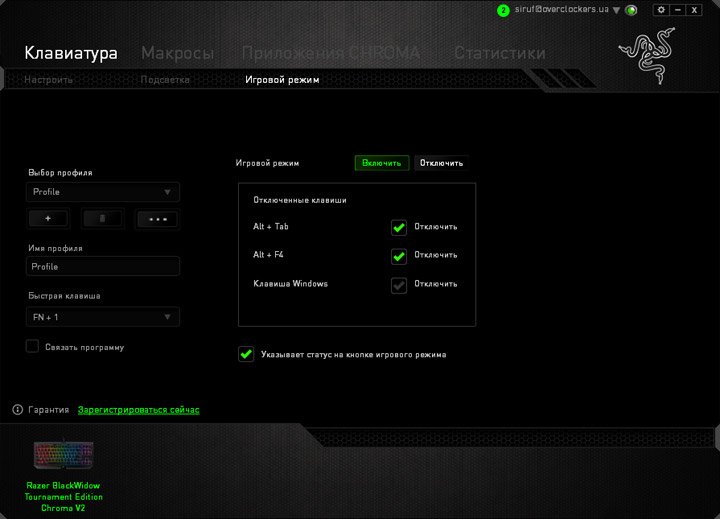Click the warranty info icon beside Гарантия
720x519 pixels.
(x=17, y=410)
